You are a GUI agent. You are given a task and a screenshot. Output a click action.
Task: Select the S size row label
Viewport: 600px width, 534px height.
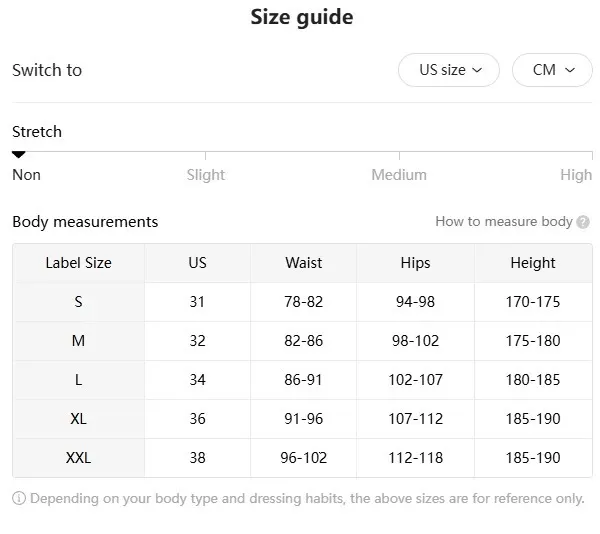pos(78,302)
